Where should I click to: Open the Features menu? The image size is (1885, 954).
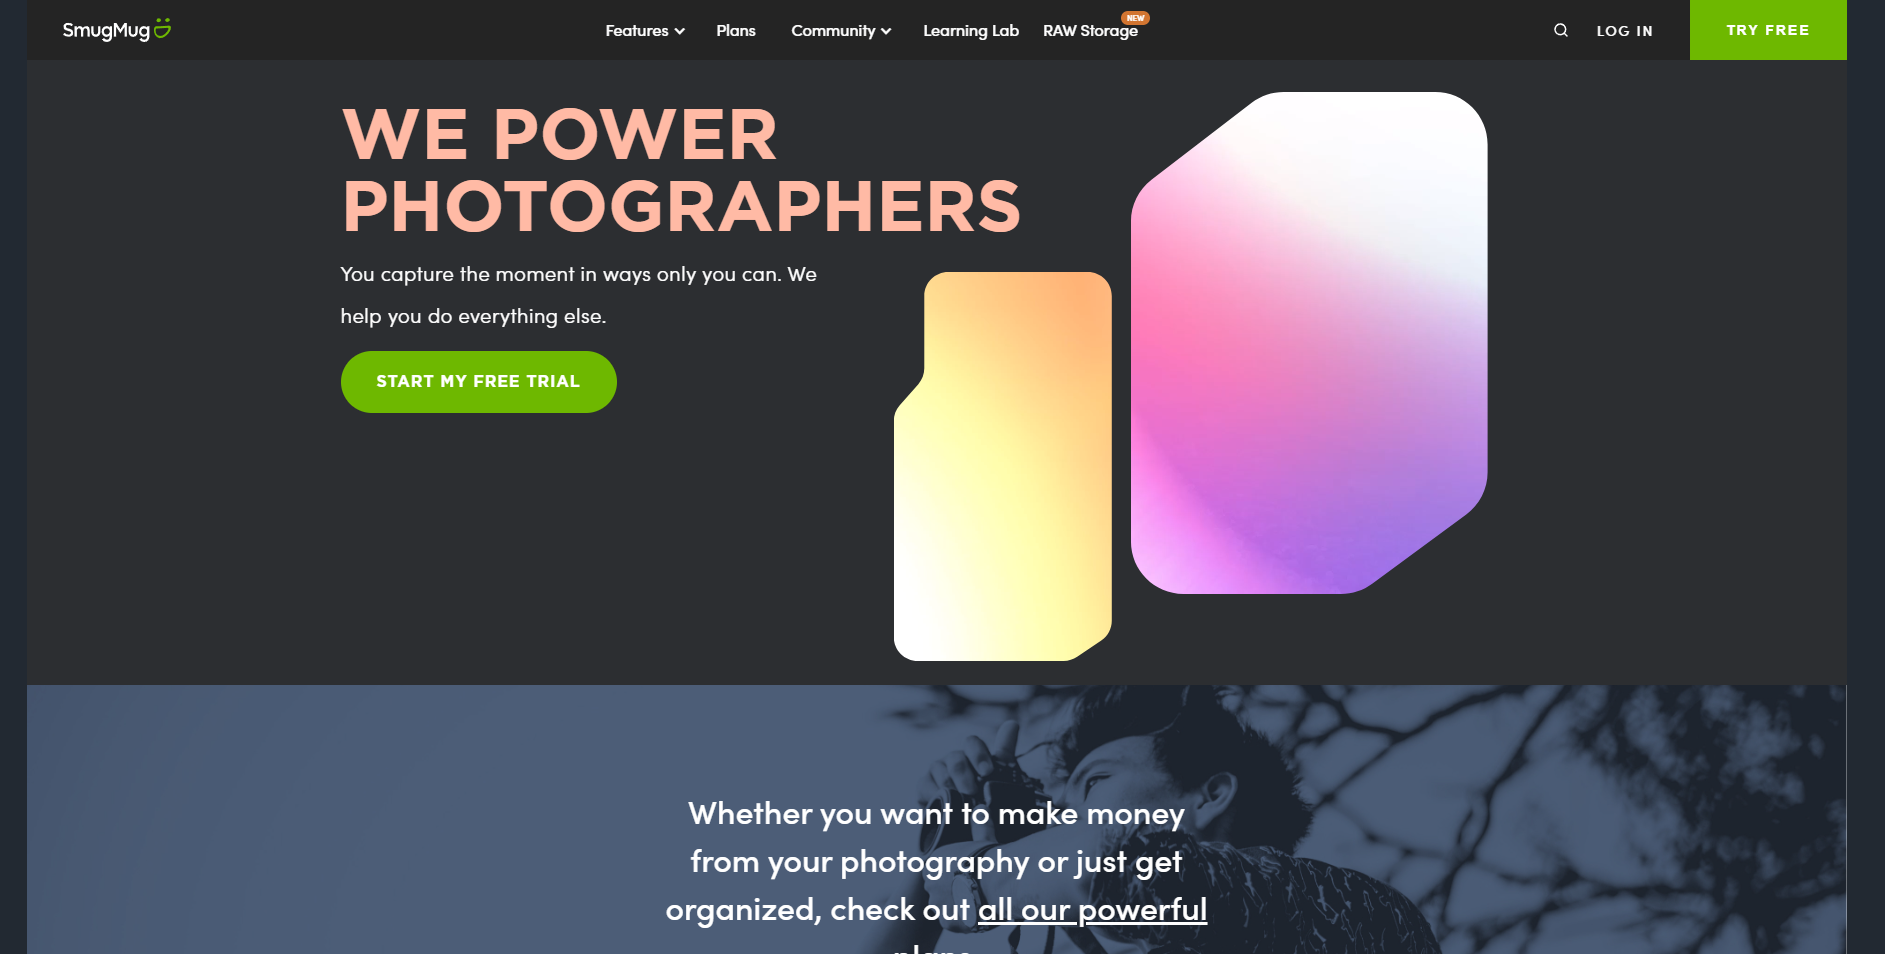645,31
